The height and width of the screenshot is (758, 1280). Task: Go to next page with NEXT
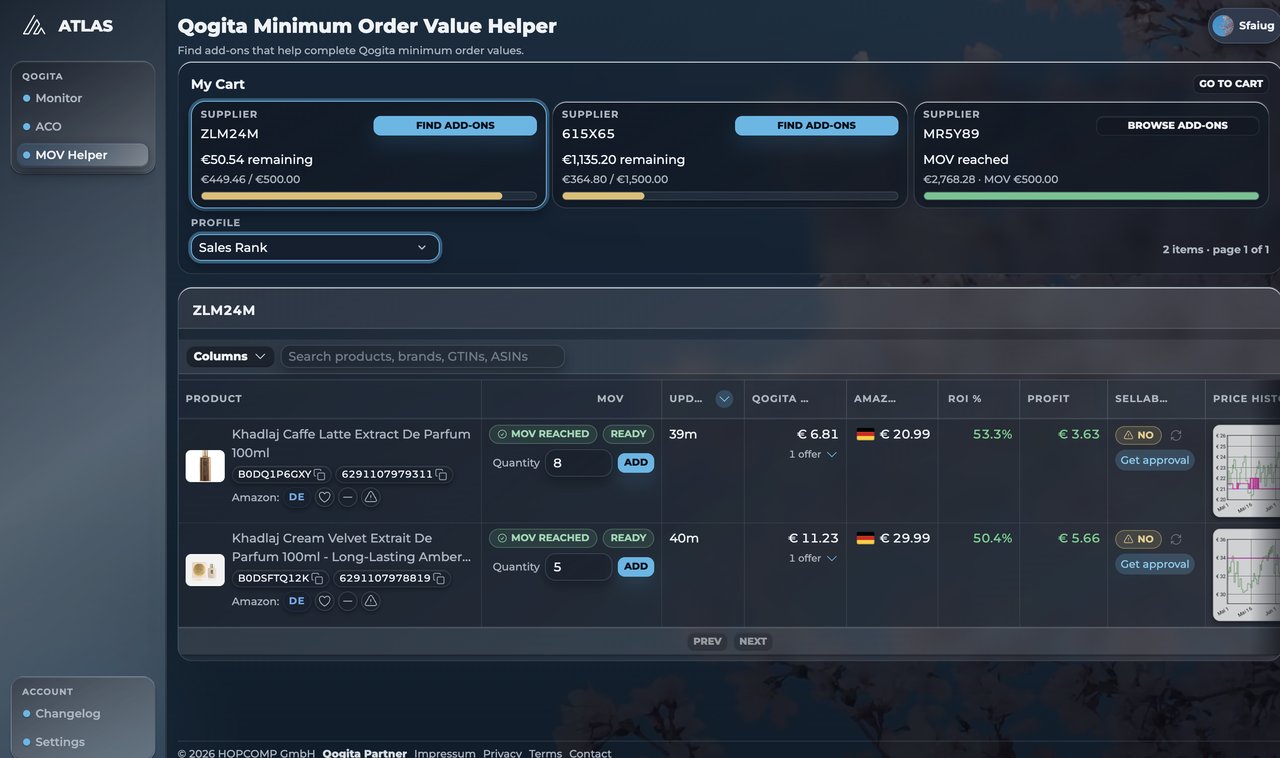753,641
